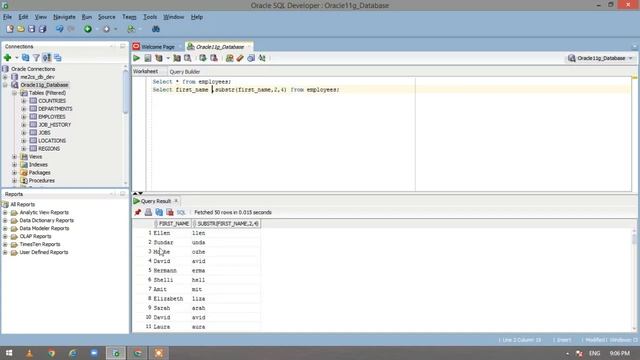The width and height of the screenshot is (640, 360).
Task: Select the DEPARTMENTS table in tree
Action: [55, 109]
